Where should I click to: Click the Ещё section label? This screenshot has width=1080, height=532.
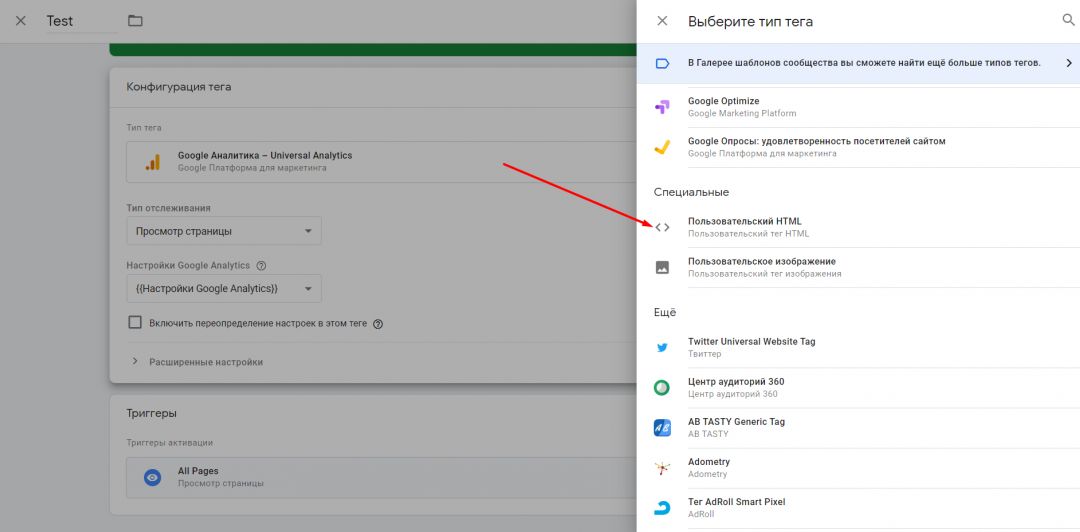pyautogui.click(x=665, y=312)
